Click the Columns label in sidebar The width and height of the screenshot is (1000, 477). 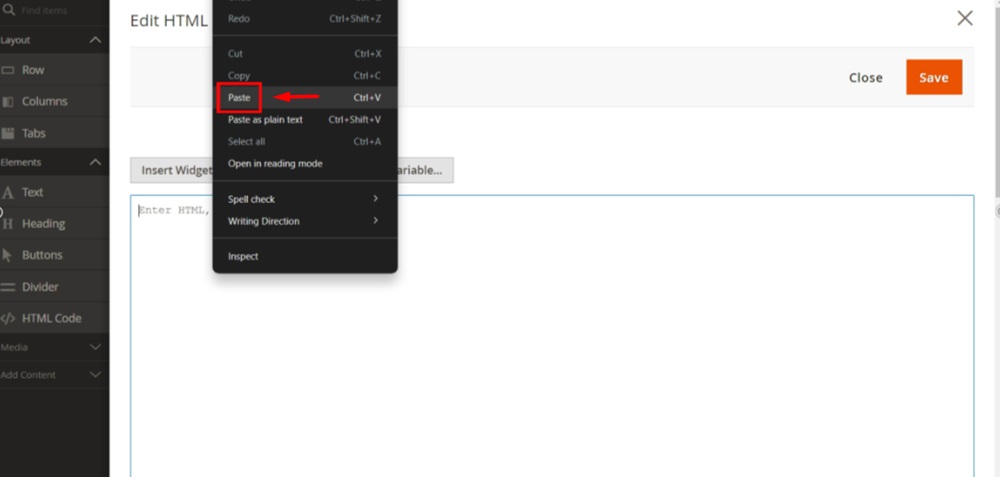pos(45,101)
